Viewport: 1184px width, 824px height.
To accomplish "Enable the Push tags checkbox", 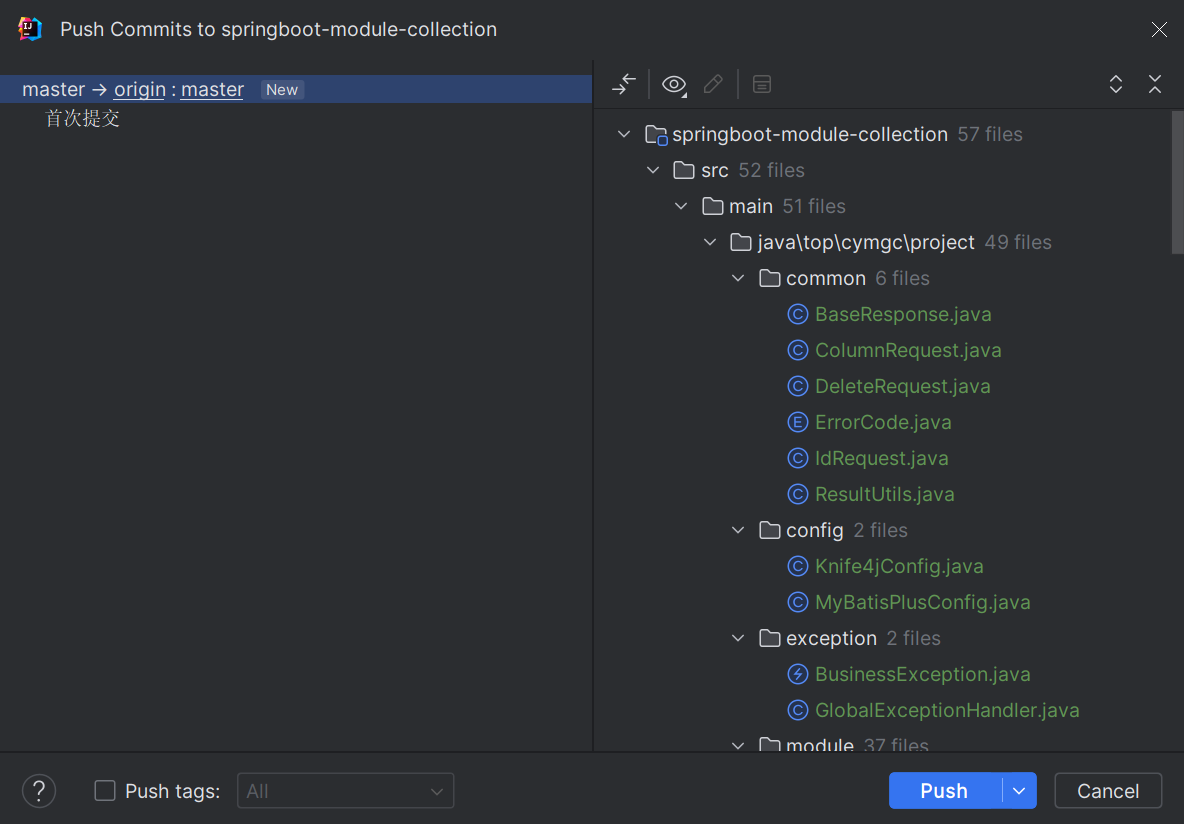I will (x=105, y=791).
